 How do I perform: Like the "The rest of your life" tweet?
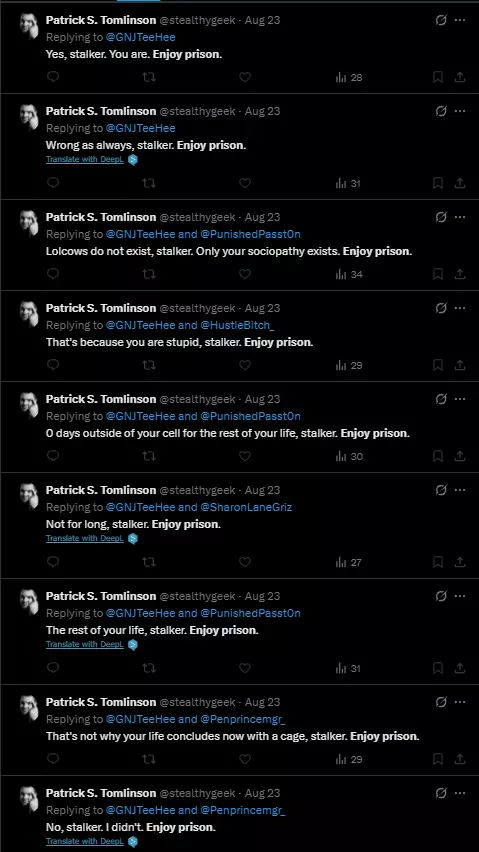(245, 668)
